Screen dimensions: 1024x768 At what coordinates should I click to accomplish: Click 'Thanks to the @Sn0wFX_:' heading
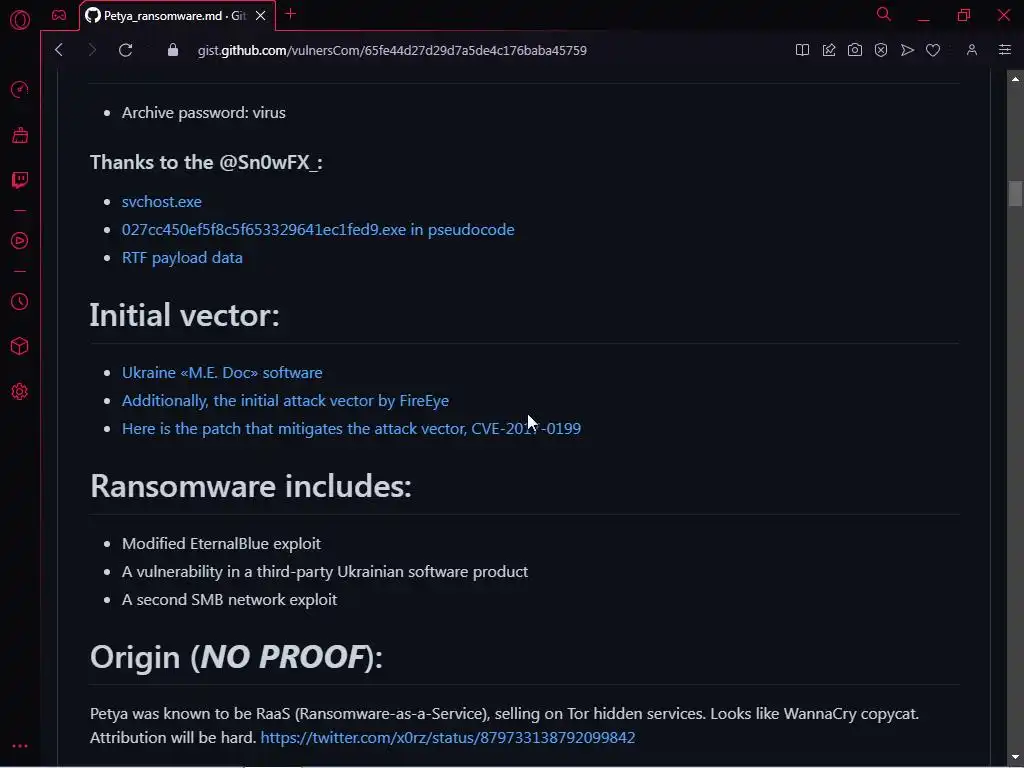click(x=206, y=162)
